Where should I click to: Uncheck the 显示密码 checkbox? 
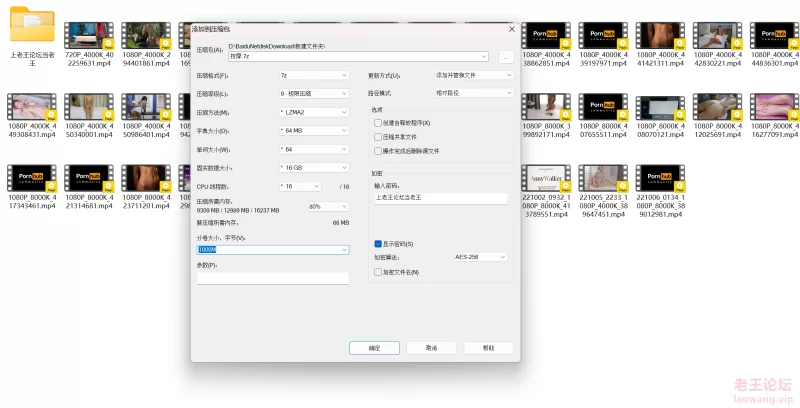(x=378, y=244)
